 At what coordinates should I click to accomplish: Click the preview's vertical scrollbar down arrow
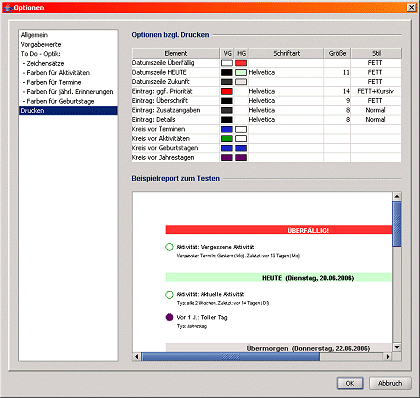point(397,347)
